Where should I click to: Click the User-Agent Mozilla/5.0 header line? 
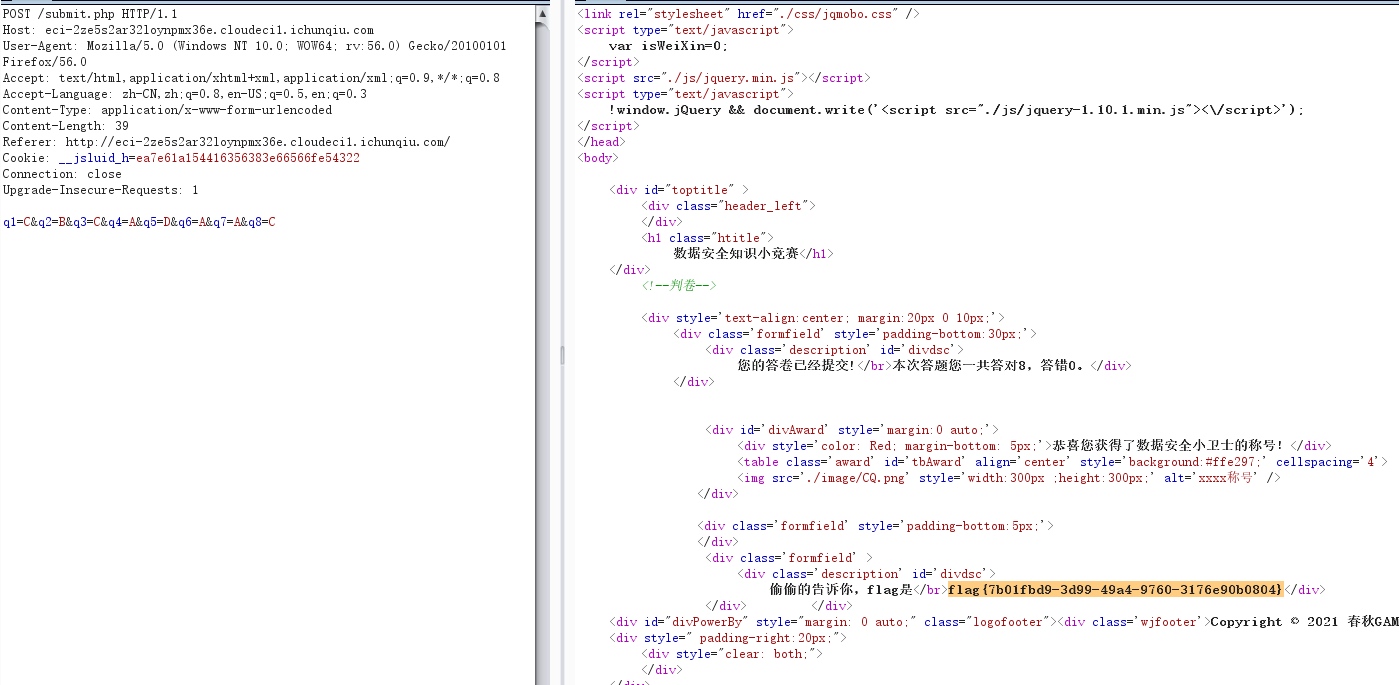[254, 46]
